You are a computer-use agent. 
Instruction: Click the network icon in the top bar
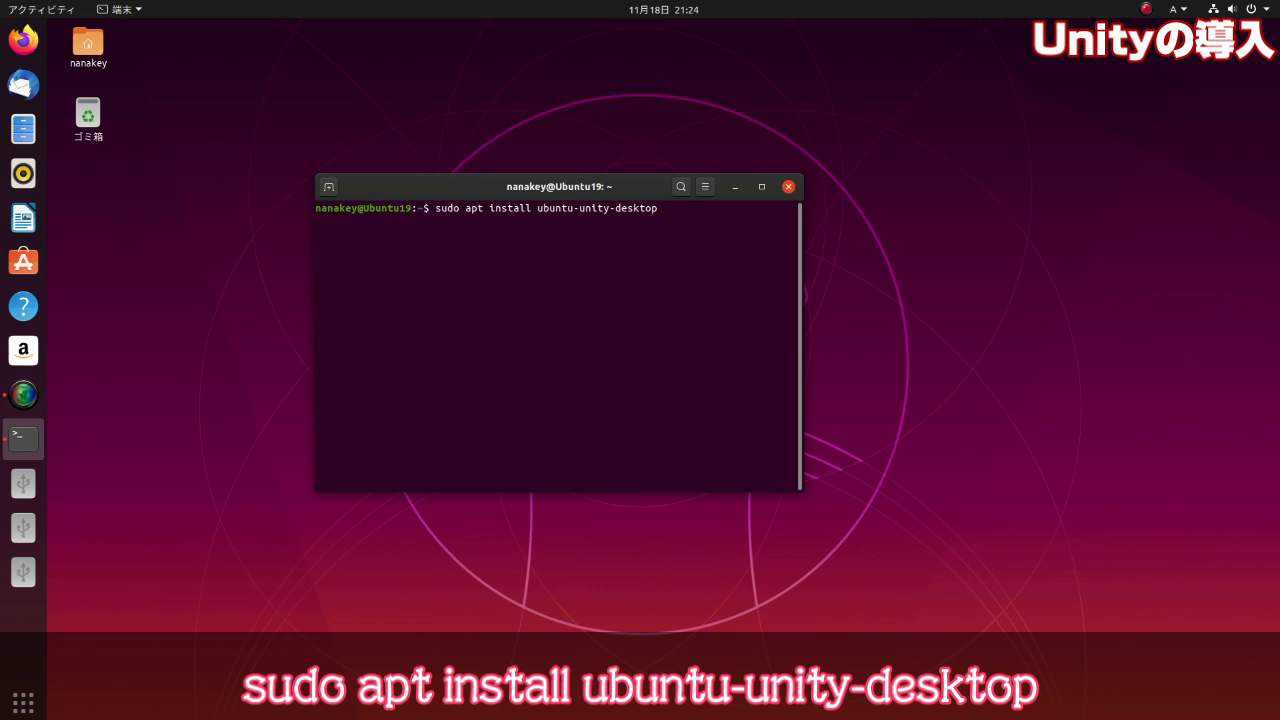click(1214, 9)
